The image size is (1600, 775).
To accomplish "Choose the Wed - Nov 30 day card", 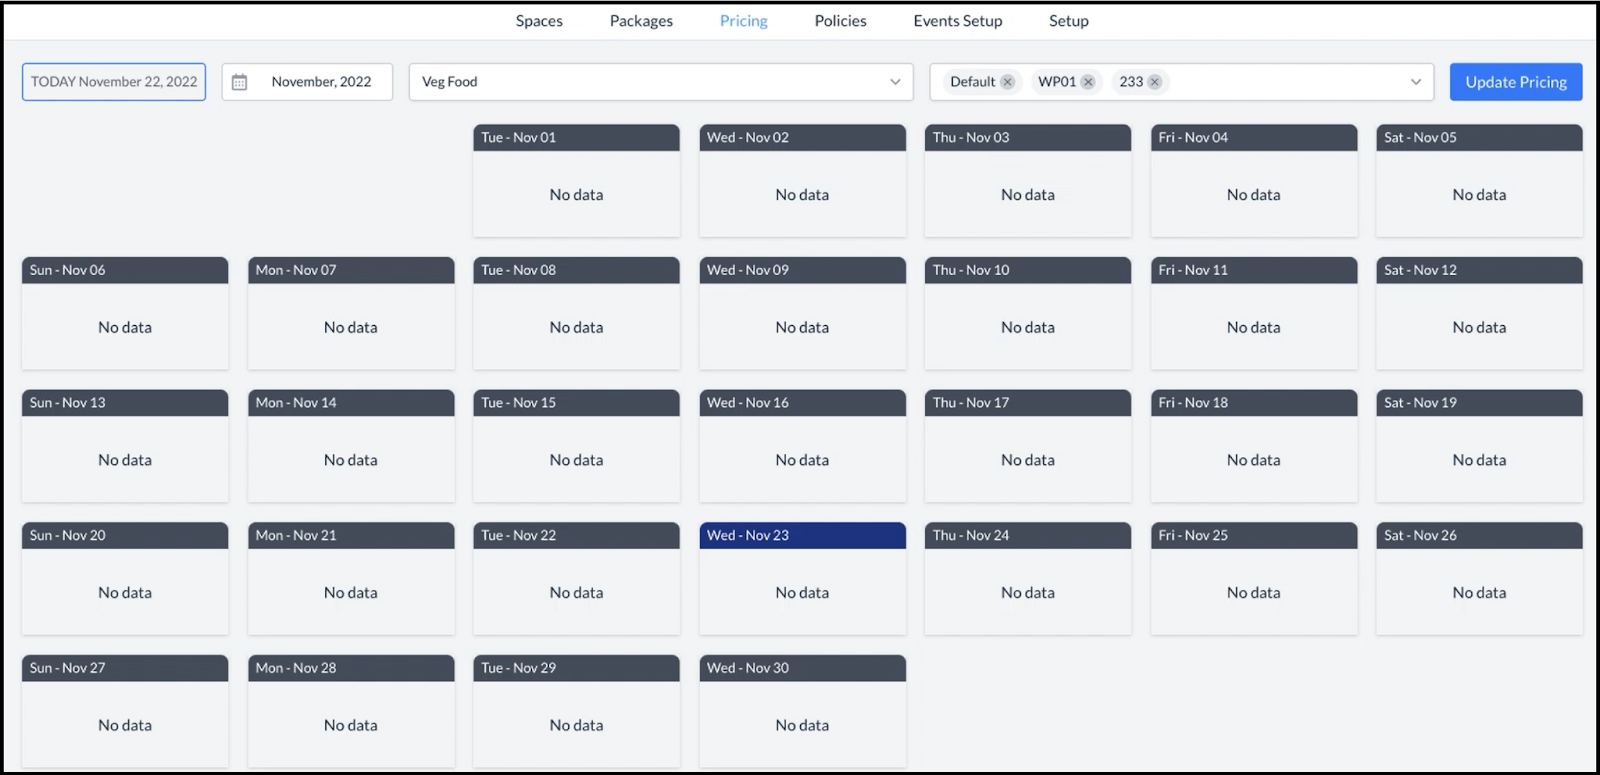I will (802, 711).
